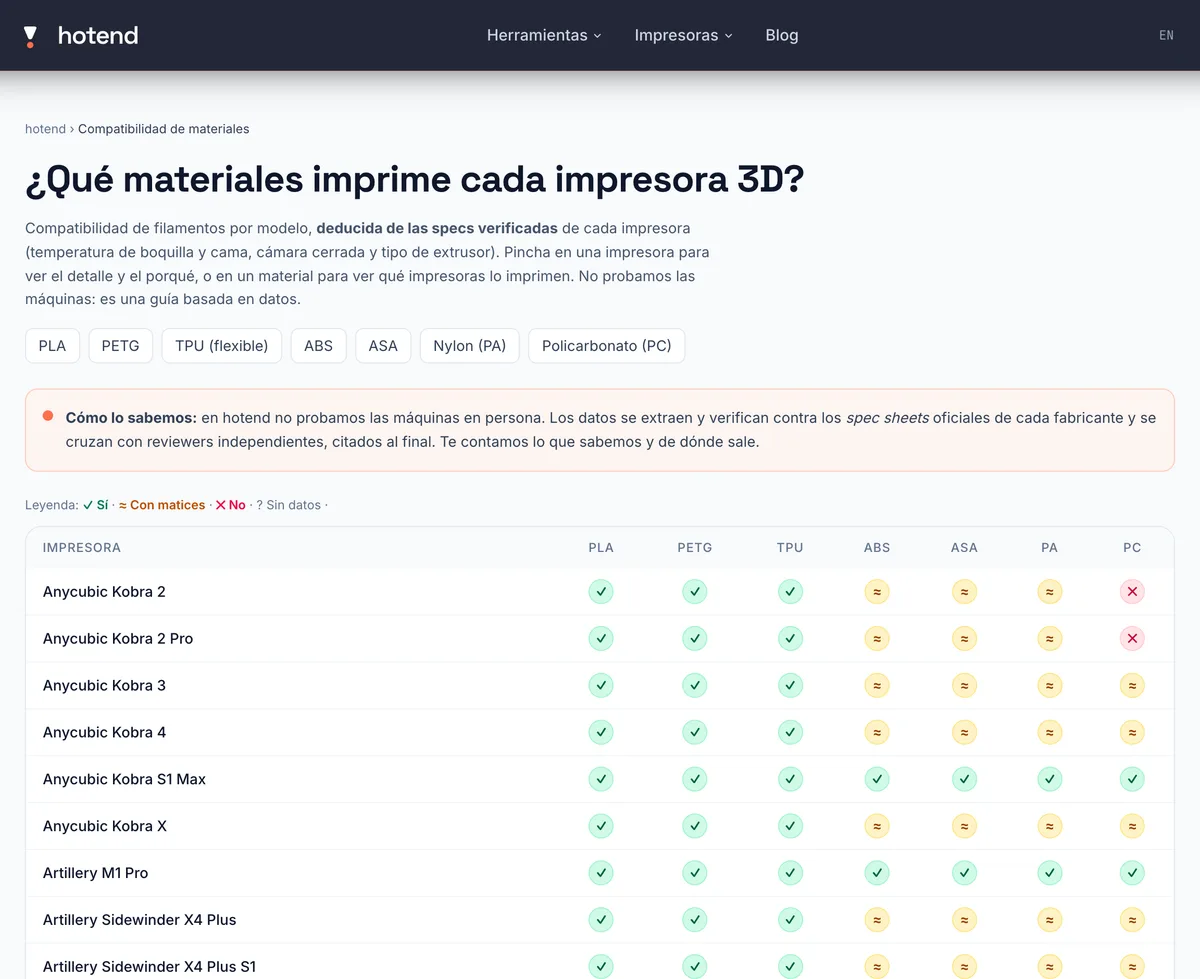Click Anycubic Kobra 4 PLA check icon
The width and height of the screenshot is (1200, 979).
tap(601, 733)
